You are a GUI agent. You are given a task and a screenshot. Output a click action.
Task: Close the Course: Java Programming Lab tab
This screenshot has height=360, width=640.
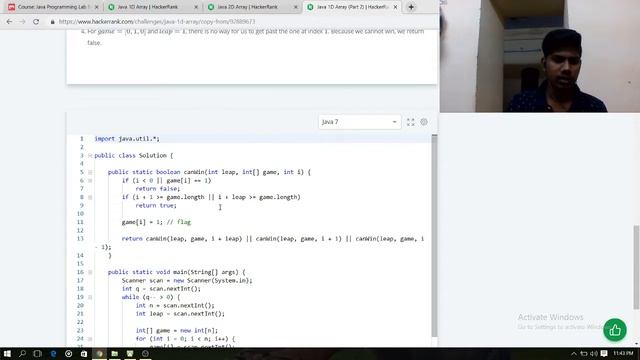(x=97, y=7)
